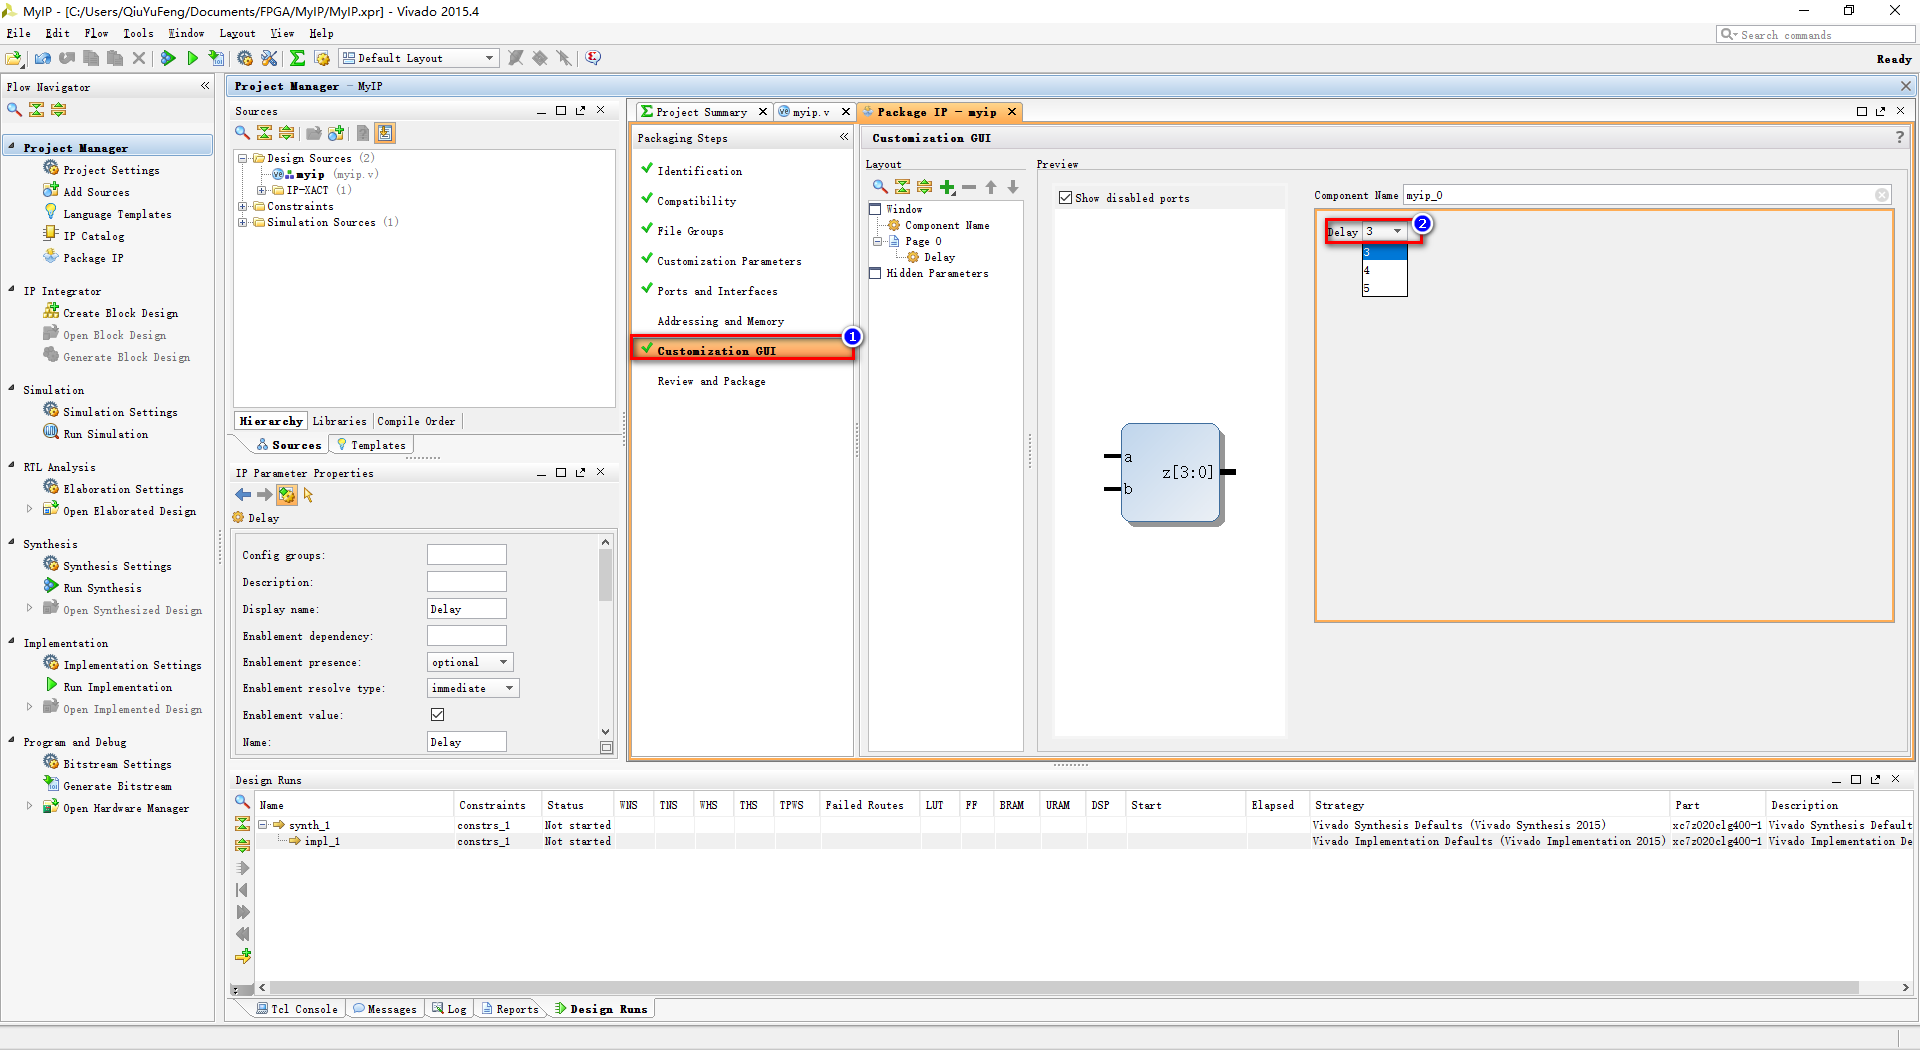Click Search commands field
This screenshot has height=1050, width=1920.
coord(1815,34)
